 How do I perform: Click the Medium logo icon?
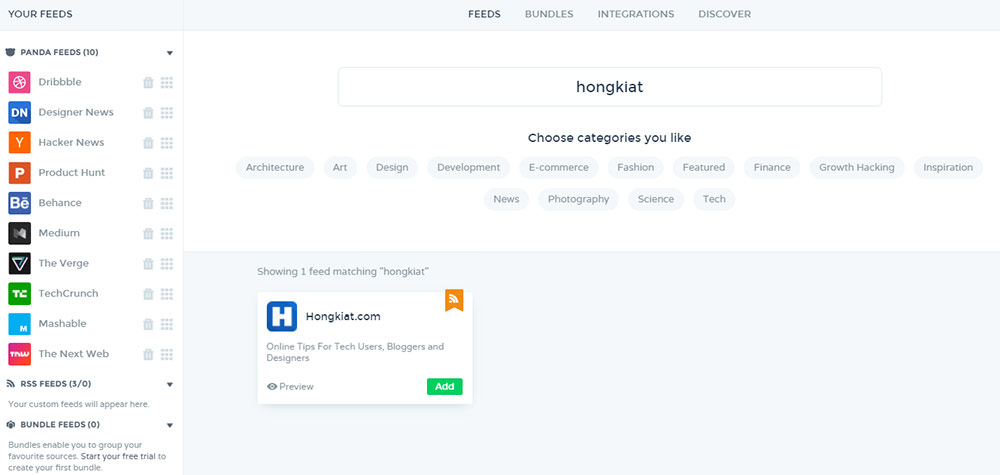point(20,233)
